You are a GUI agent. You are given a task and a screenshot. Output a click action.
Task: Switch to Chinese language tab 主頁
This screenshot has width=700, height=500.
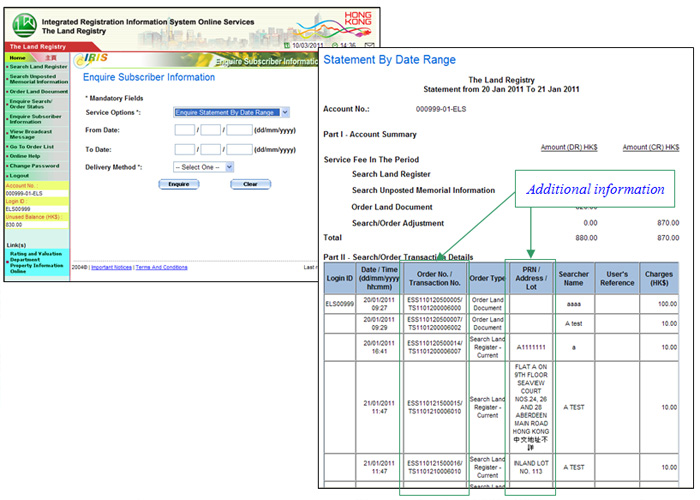(x=51, y=58)
